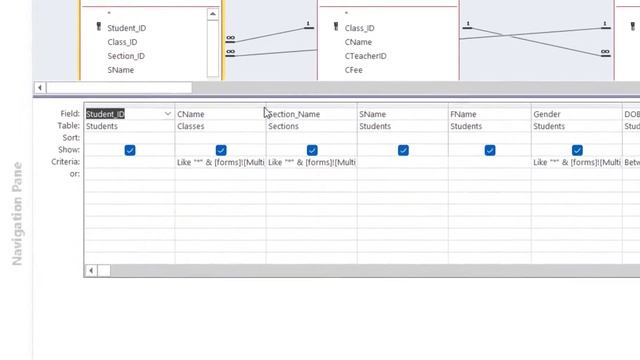Viewport: 640px width, 360px height.
Task: Expand the collapsed Navigation Pane
Action: point(17,213)
